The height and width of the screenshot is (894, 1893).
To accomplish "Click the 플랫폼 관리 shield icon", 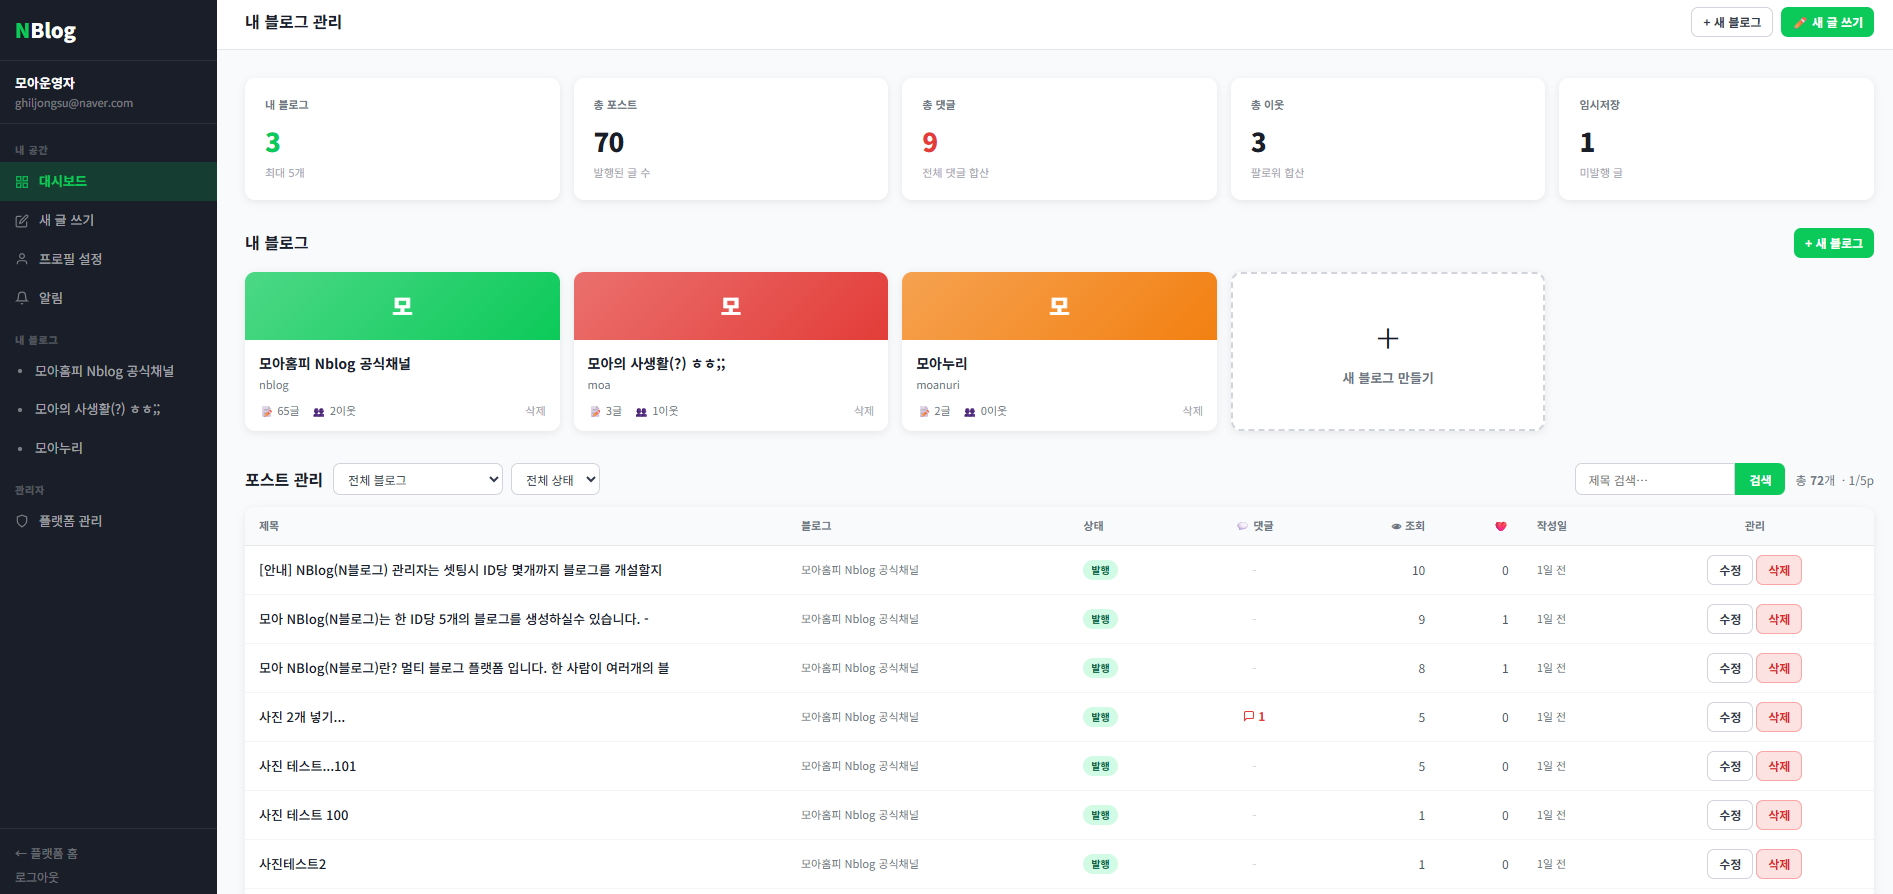I will pos(22,521).
